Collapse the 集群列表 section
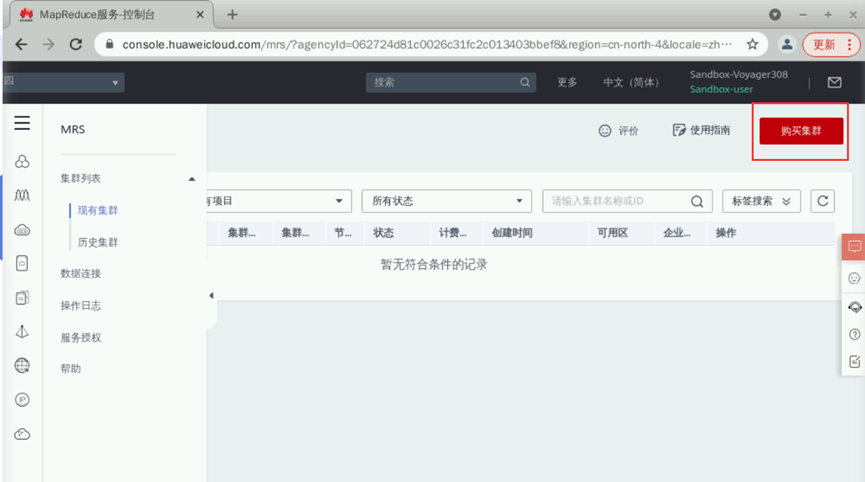Screen dimensions: 865x482 (x=191, y=179)
